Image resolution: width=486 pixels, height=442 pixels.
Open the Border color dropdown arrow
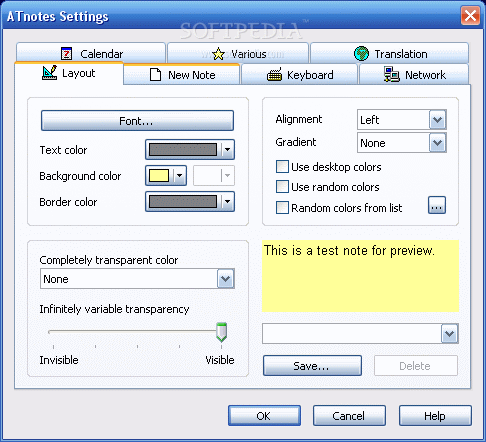(x=227, y=202)
